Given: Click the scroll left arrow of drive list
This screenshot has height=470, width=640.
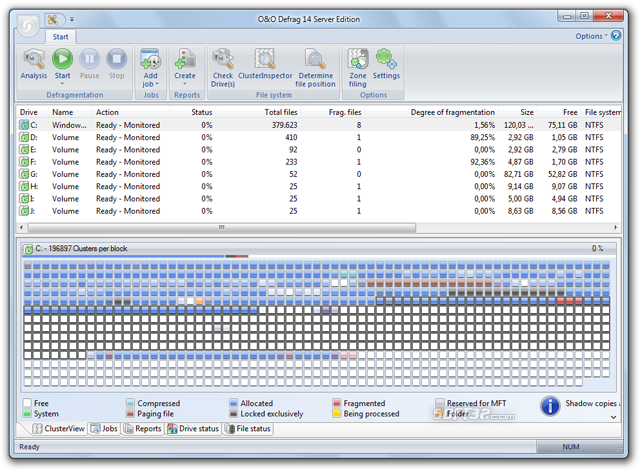Looking at the screenshot, I should pyautogui.click(x=22, y=227).
